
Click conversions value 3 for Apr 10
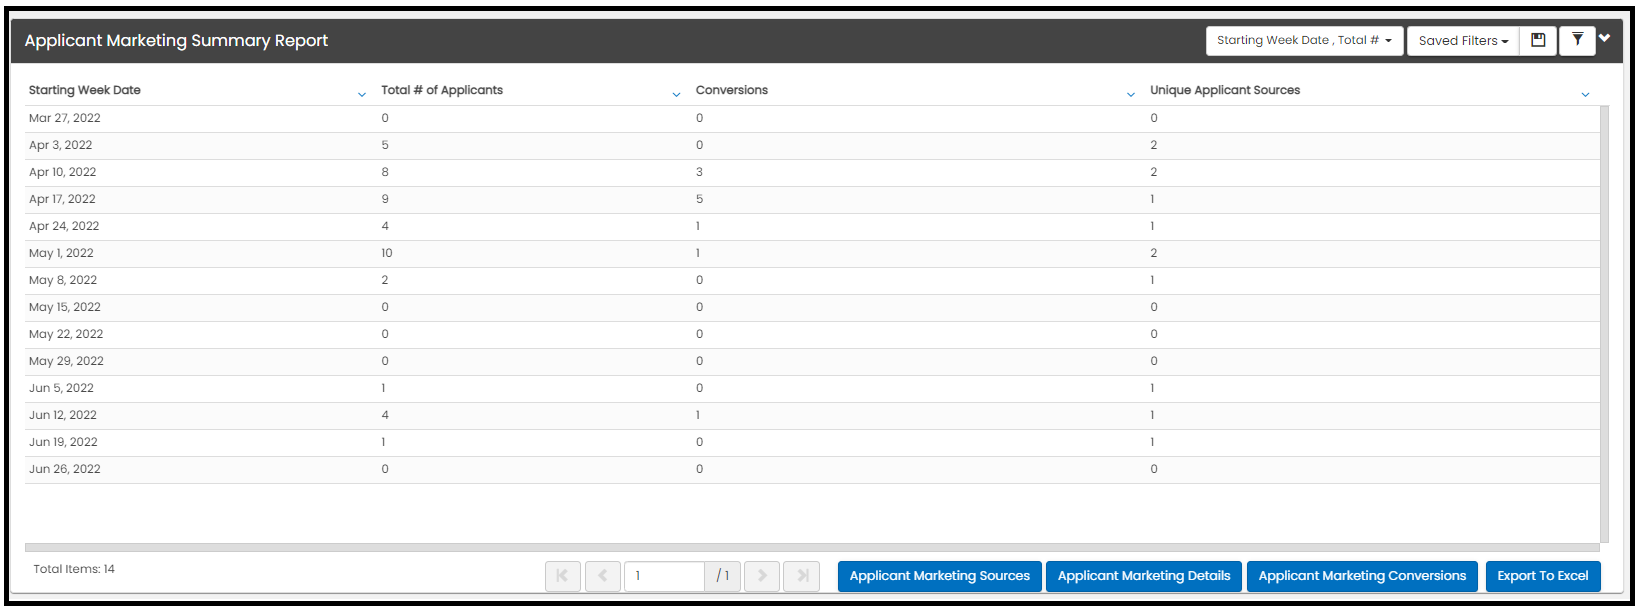(699, 172)
